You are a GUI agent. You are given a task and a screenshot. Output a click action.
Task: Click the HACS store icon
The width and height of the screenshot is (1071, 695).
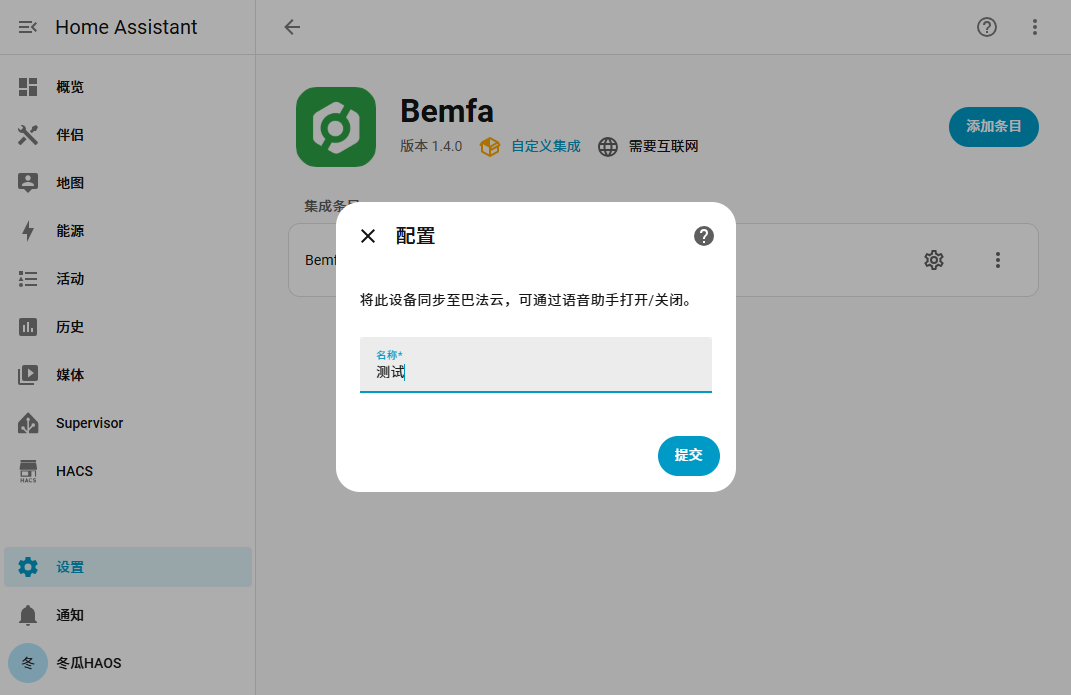(x=28, y=471)
